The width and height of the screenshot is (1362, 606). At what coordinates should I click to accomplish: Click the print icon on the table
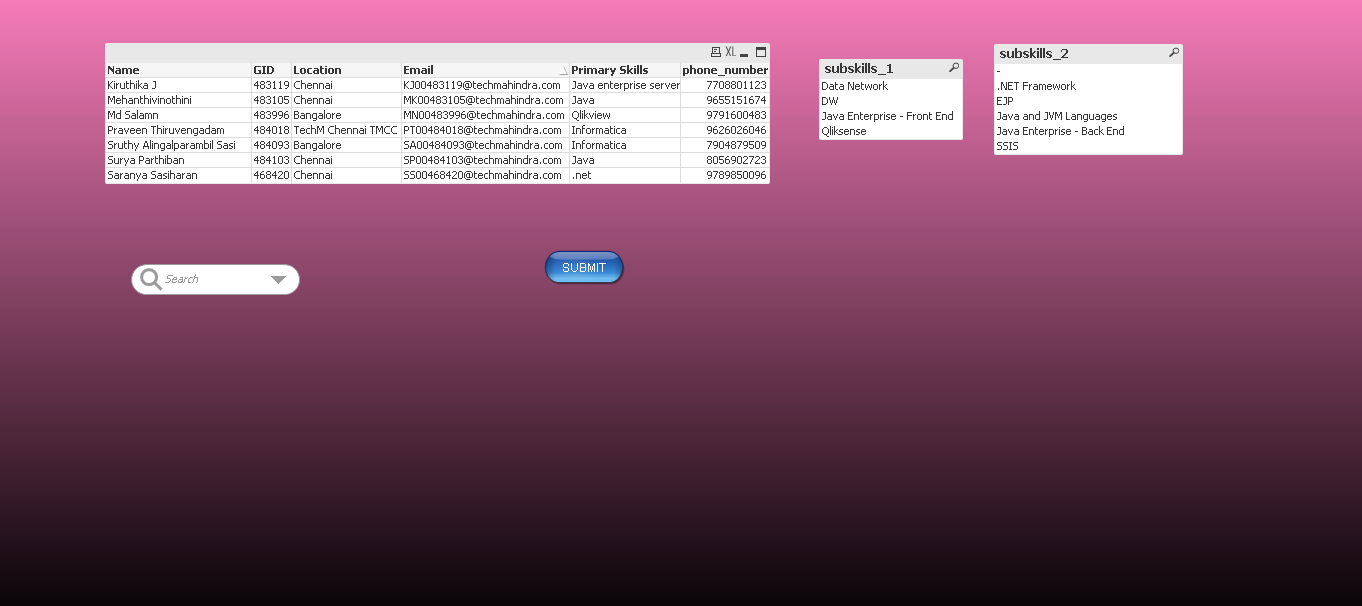pos(715,52)
